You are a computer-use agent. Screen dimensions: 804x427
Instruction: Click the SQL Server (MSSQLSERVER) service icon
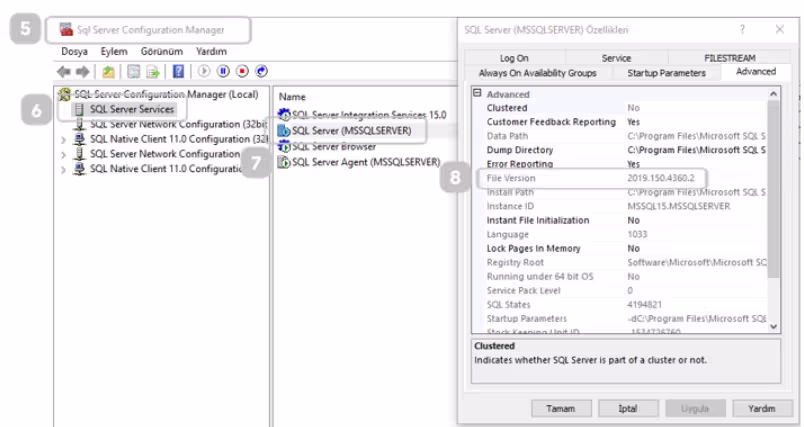284,131
